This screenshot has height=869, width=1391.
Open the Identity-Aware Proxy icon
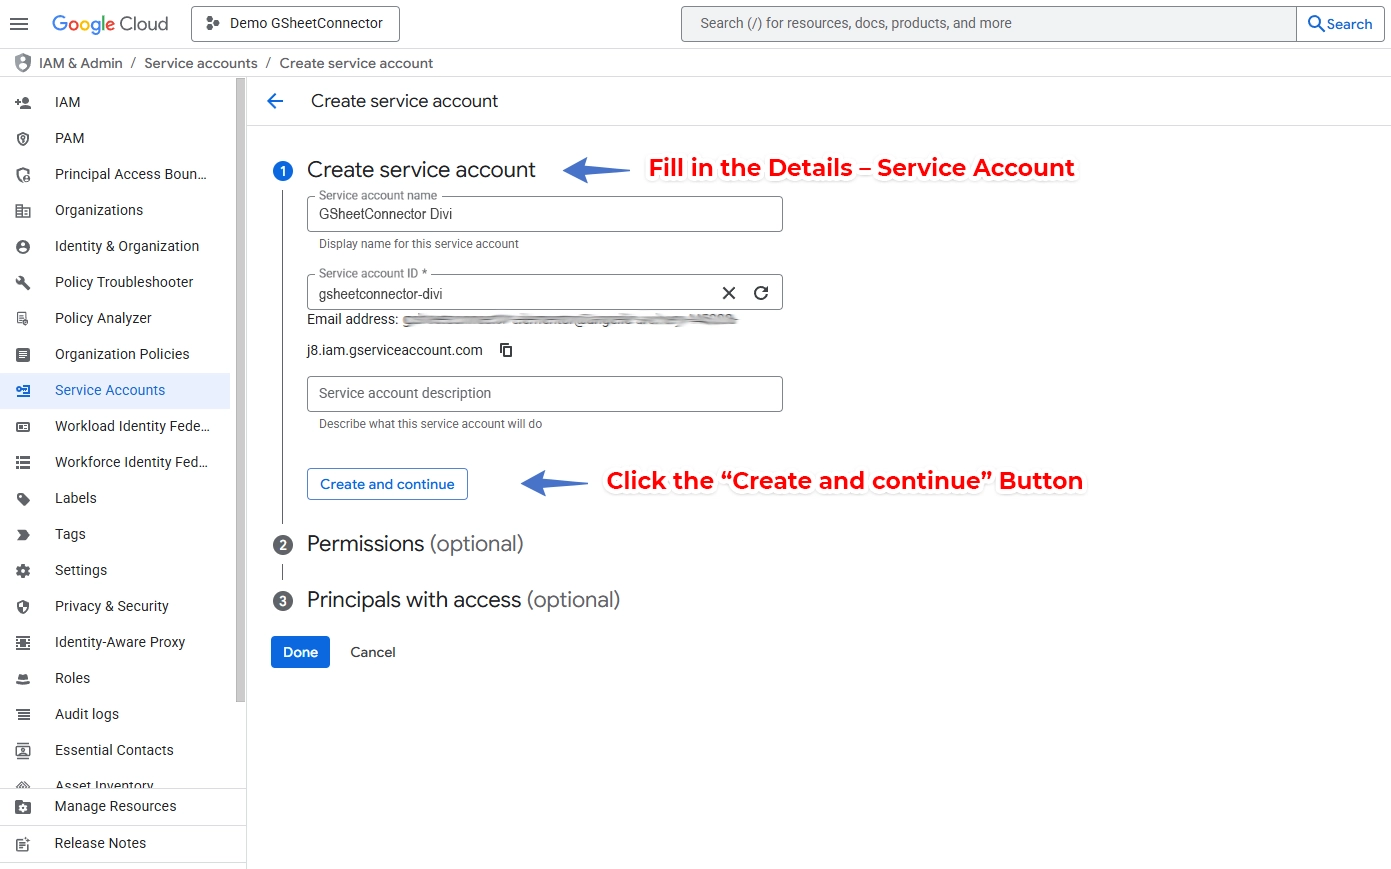[23, 642]
